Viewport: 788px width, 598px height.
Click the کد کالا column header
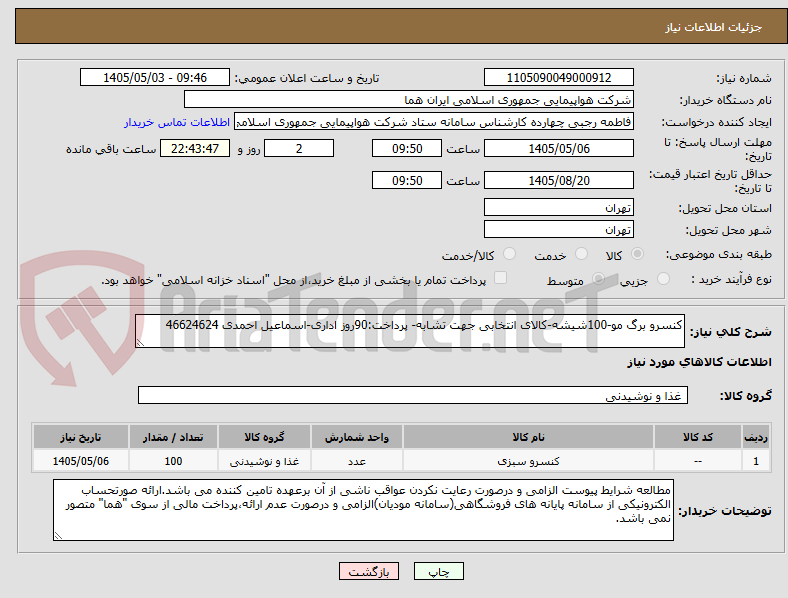[x=698, y=437]
